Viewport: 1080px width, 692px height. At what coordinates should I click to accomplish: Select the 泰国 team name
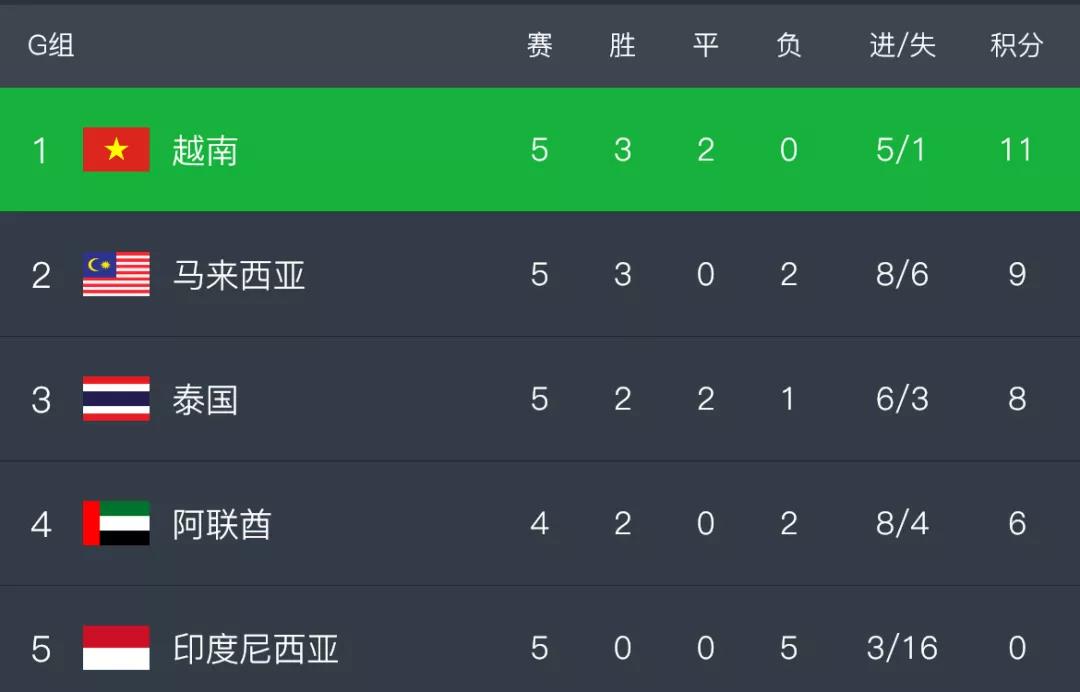(205, 400)
